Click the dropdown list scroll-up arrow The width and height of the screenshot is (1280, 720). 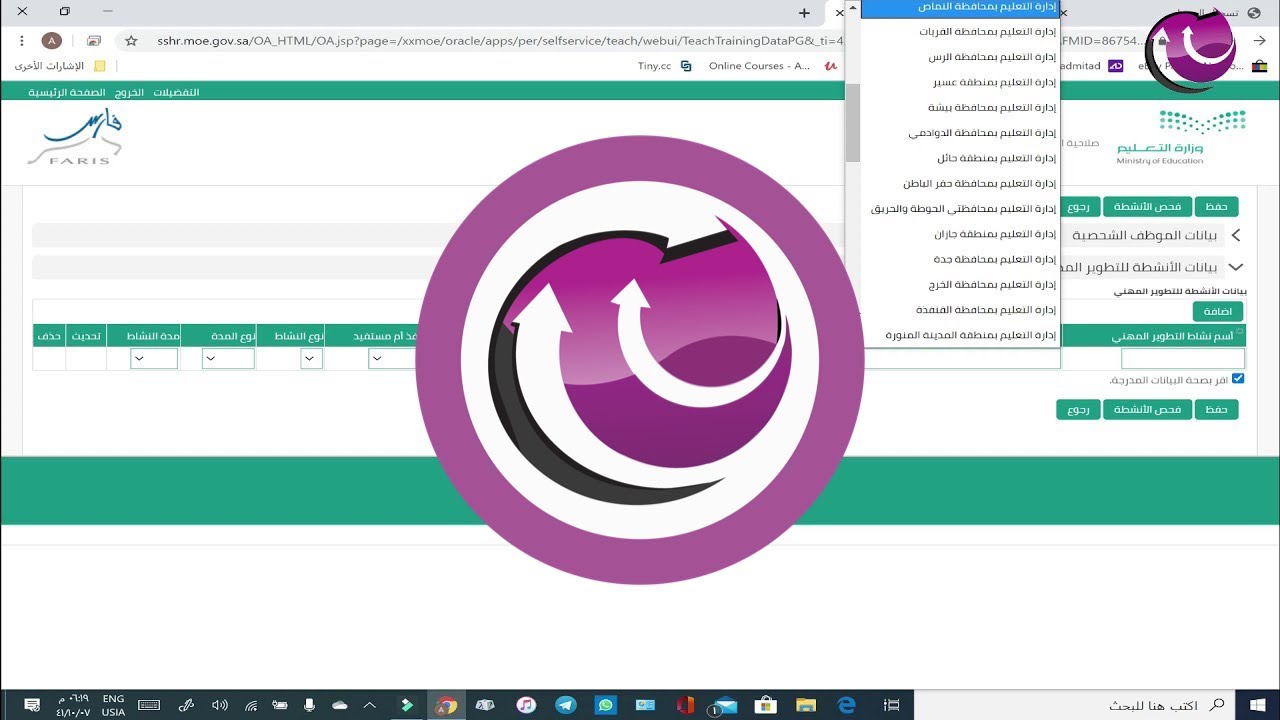pos(853,7)
